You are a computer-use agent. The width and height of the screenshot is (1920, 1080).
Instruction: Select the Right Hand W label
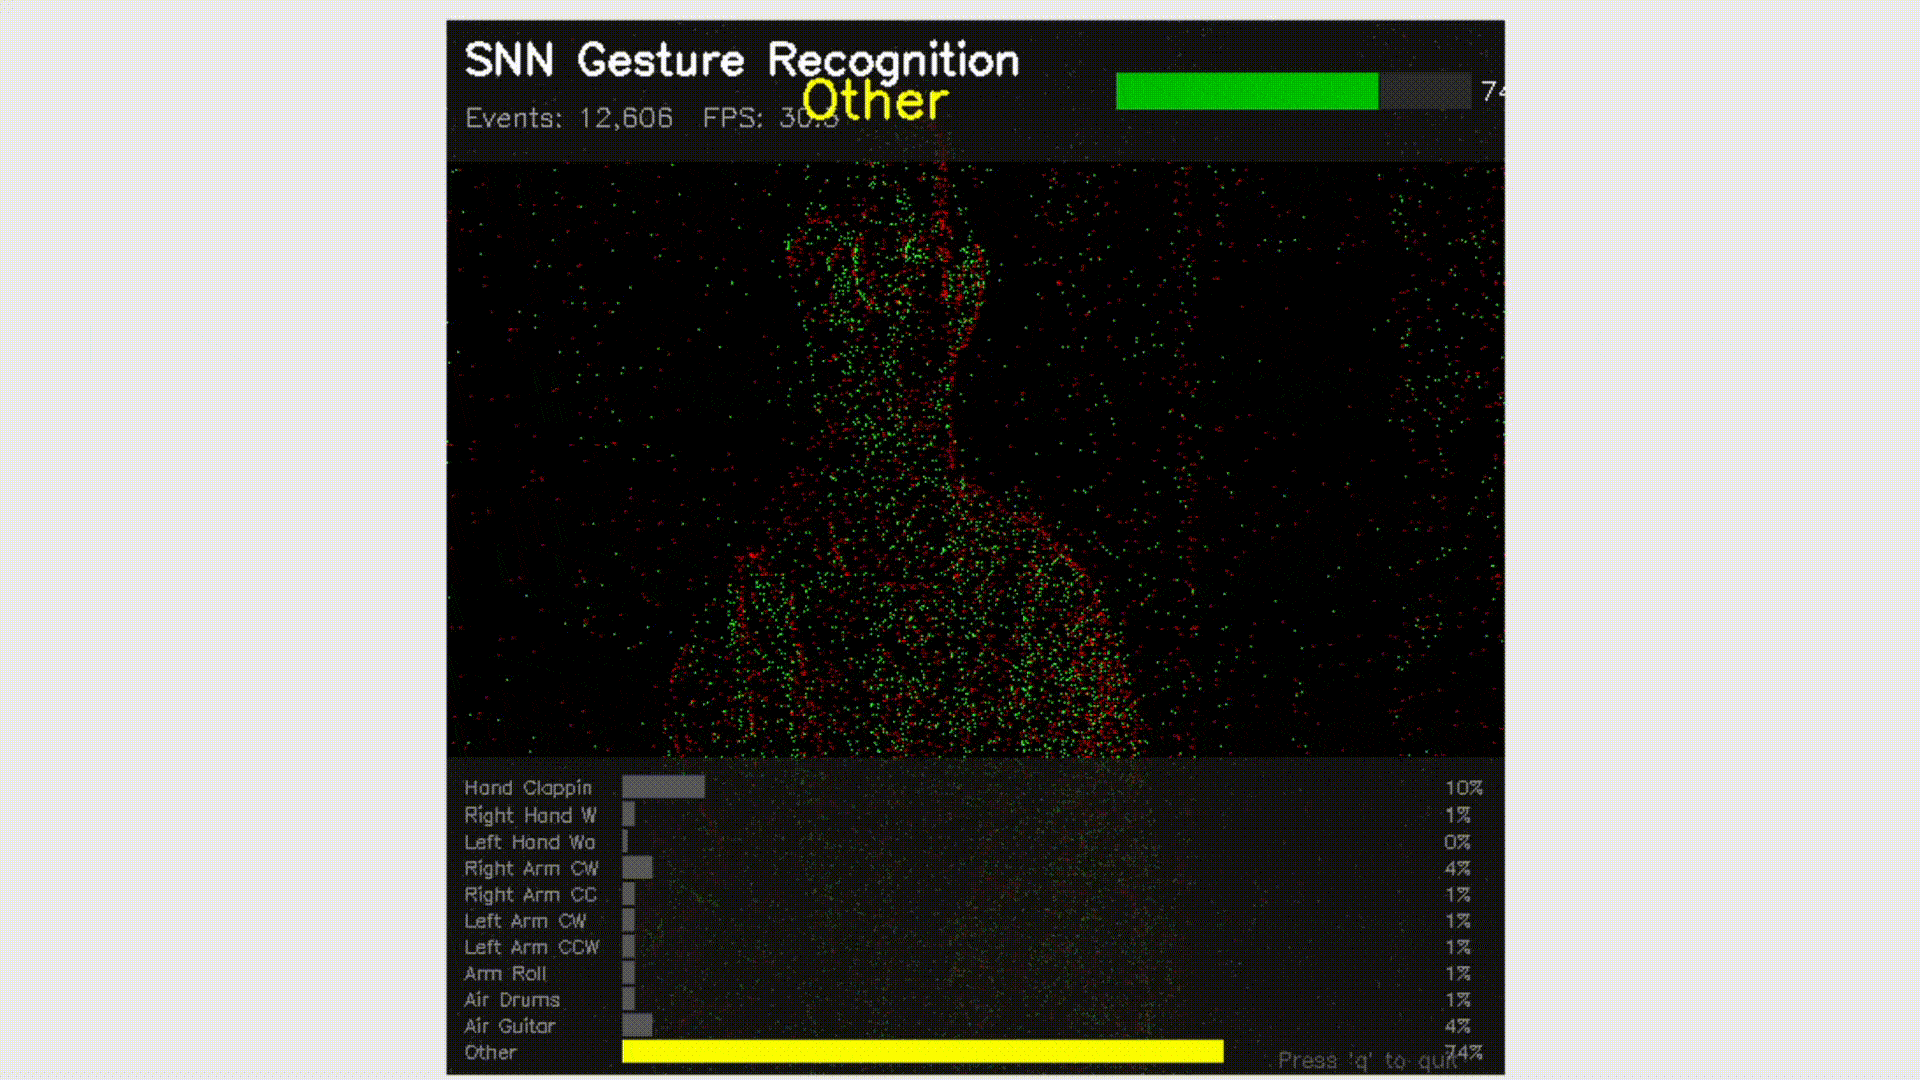coord(529,815)
